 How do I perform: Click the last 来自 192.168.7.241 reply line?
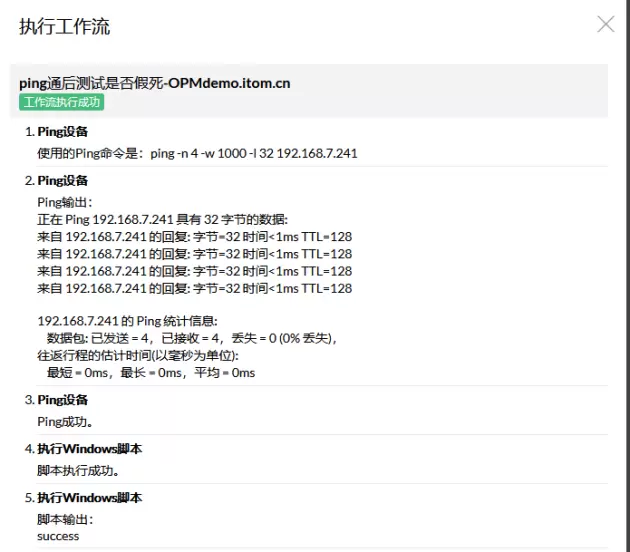pyautogui.click(x=194, y=288)
